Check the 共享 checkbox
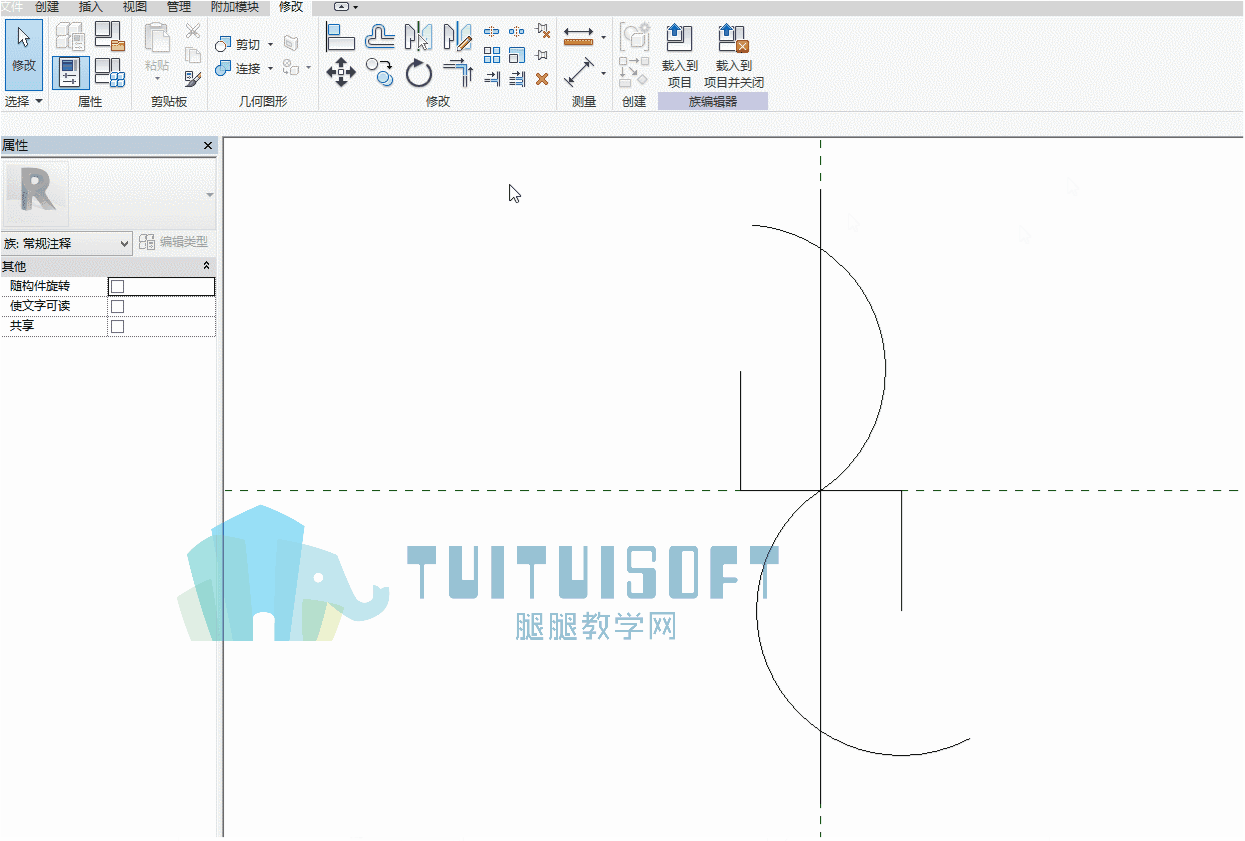1245x841 pixels. 117,327
